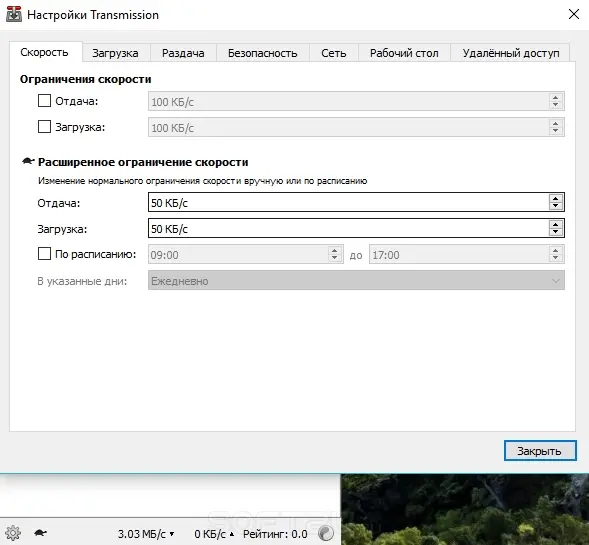This screenshot has width=589, height=545.
Task: Switch to the Раздача tab
Action: tap(183, 53)
